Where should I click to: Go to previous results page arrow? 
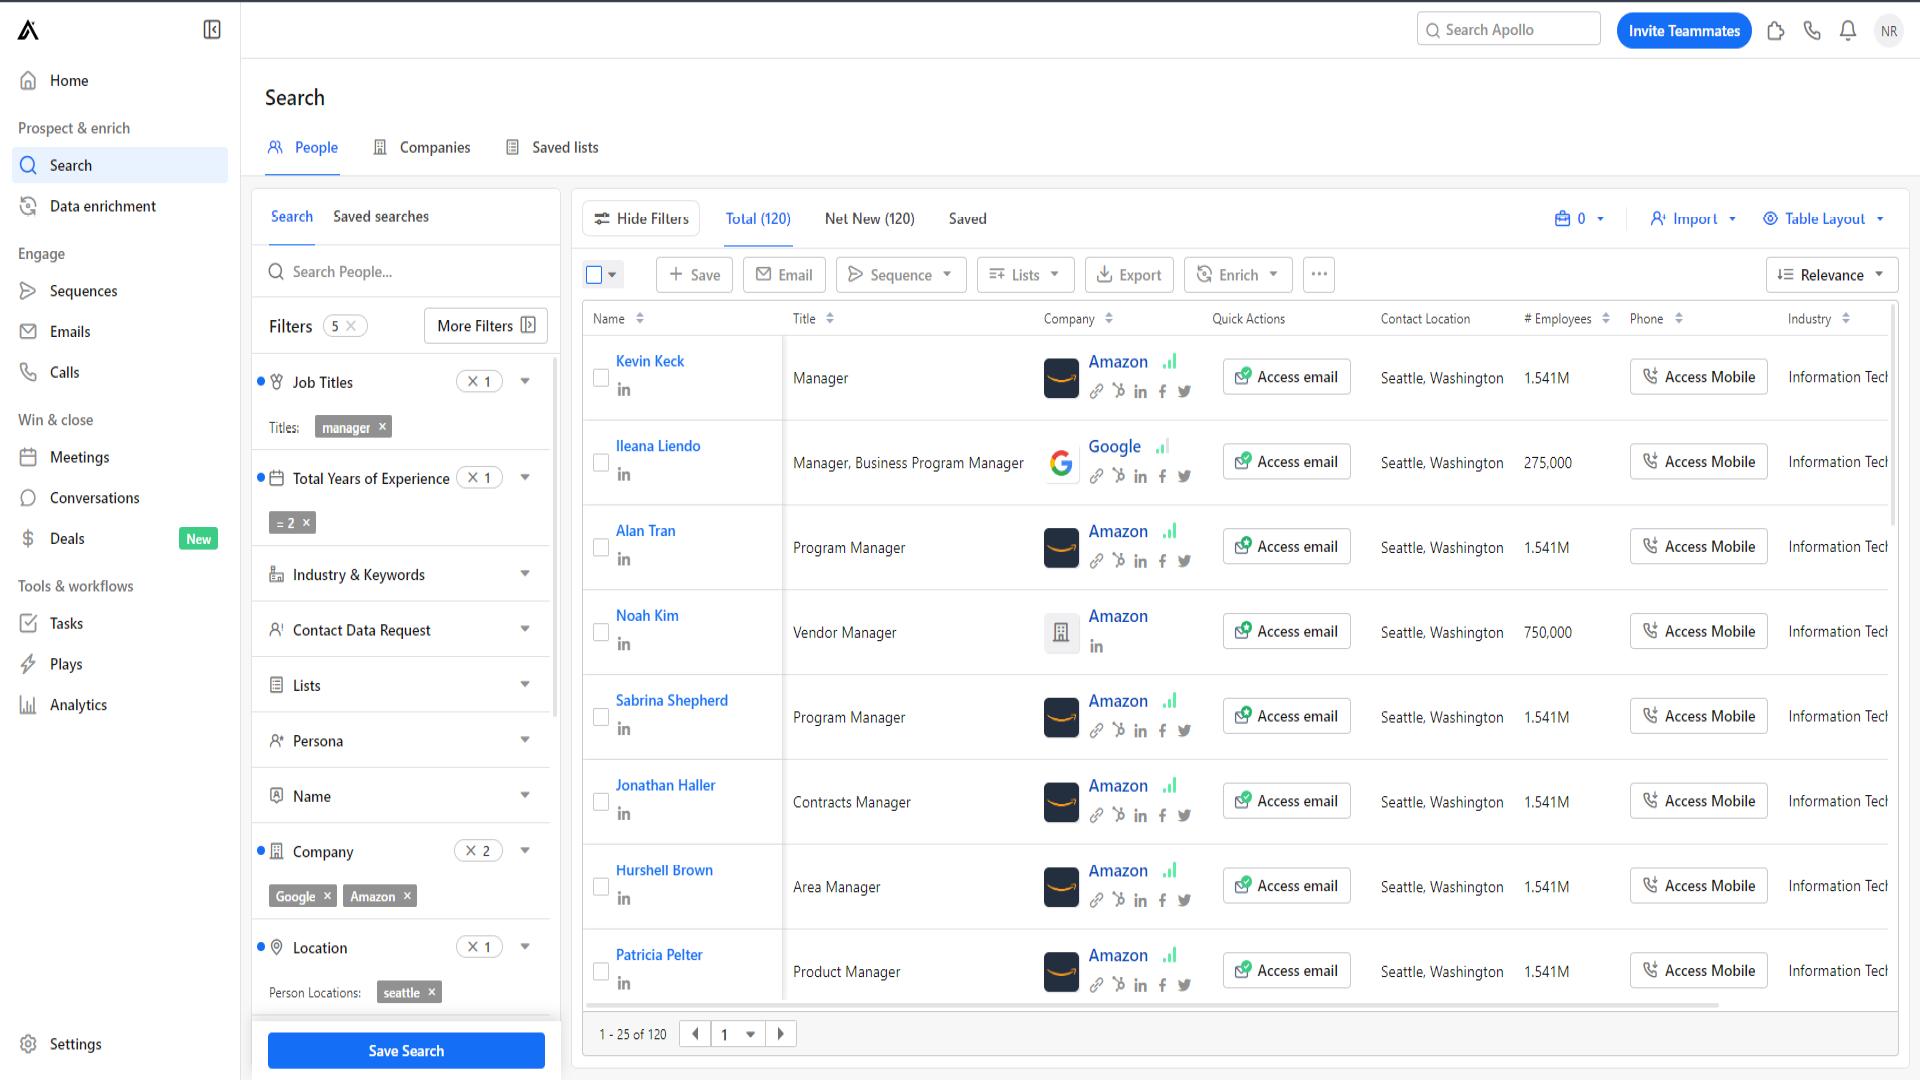pyautogui.click(x=695, y=1034)
